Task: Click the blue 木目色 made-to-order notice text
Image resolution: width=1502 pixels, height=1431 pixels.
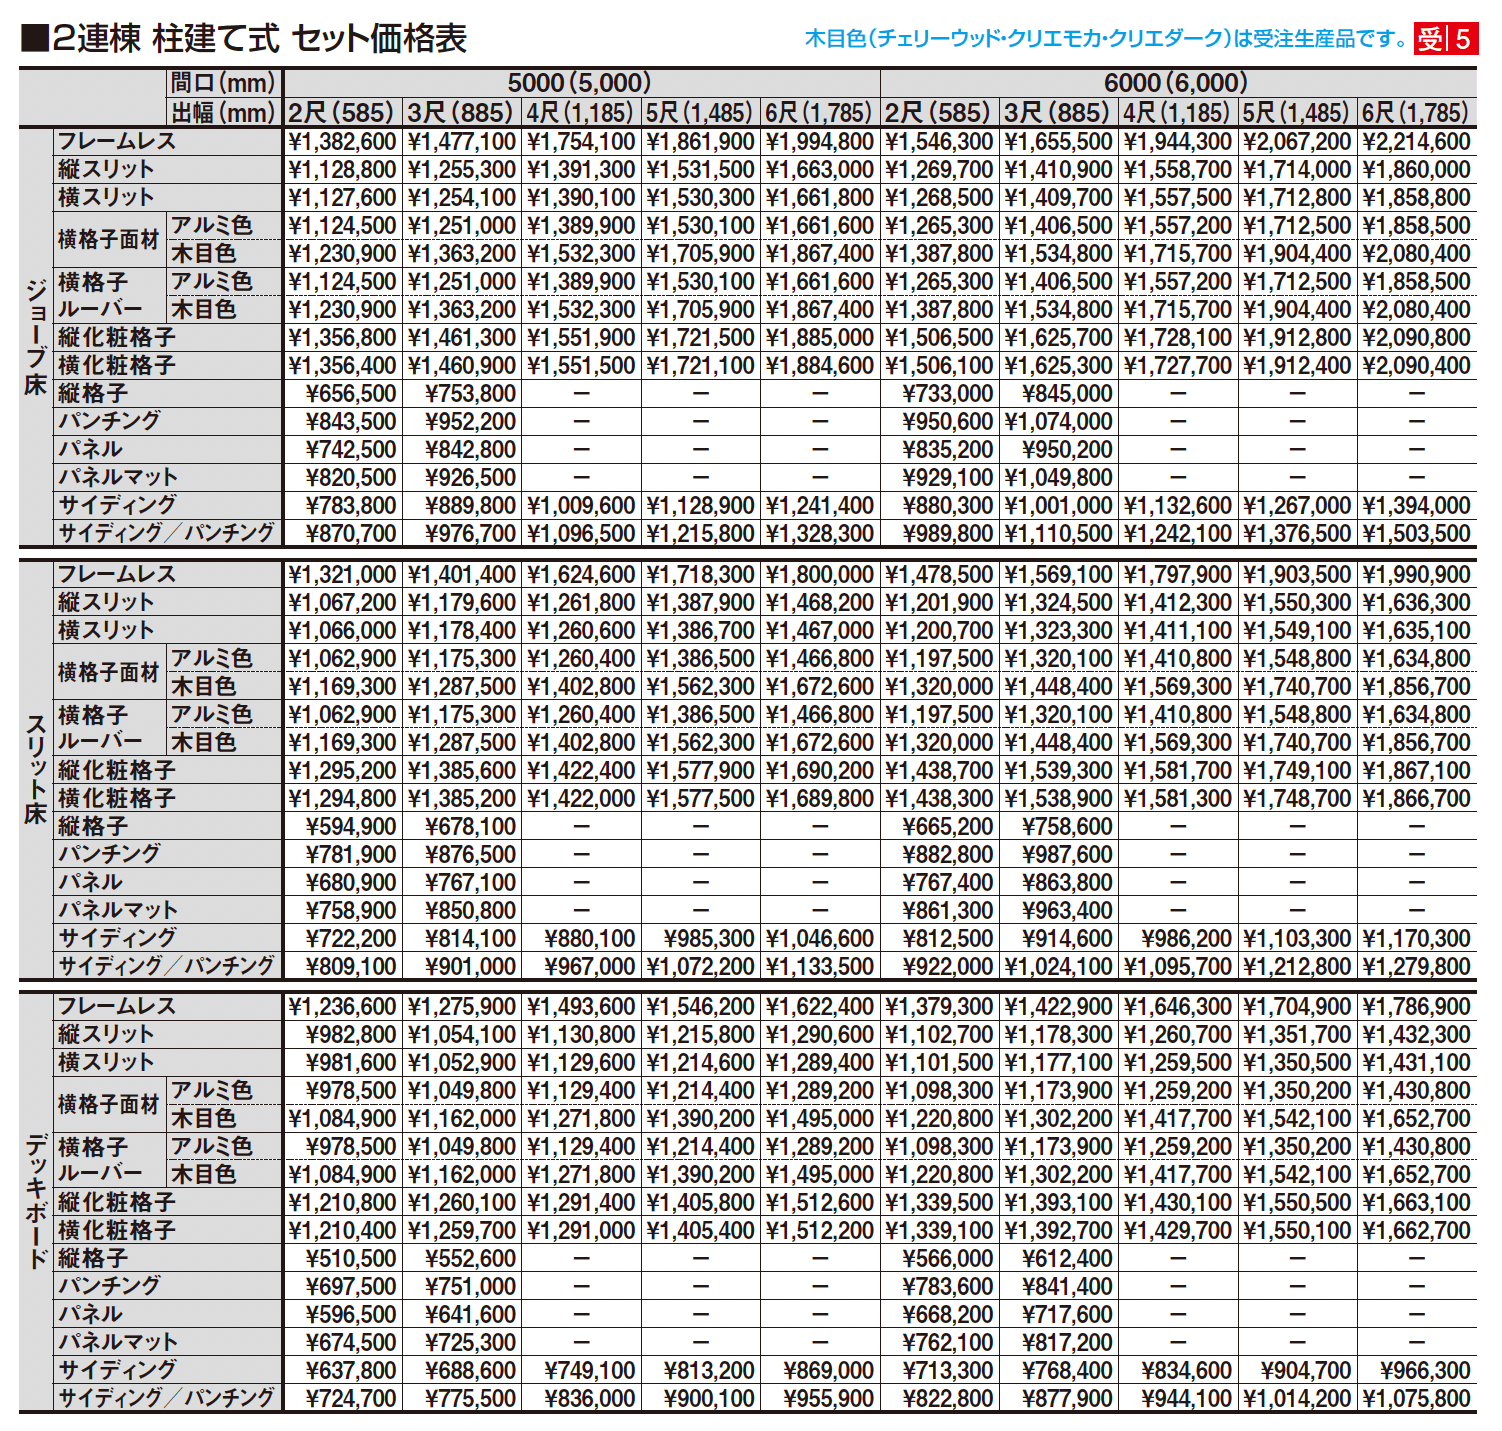Action: [1106, 39]
